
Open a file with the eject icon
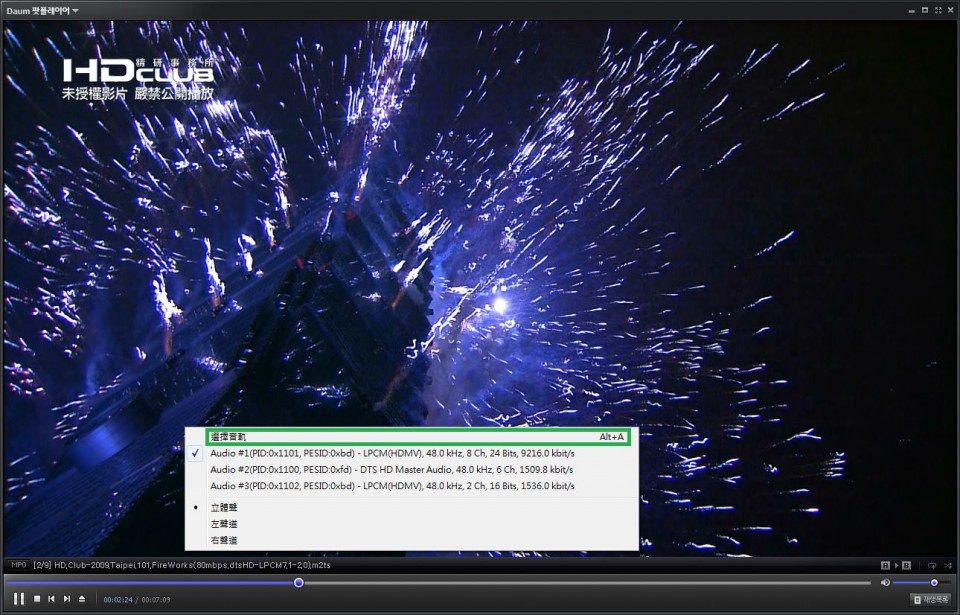[x=82, y=599]
